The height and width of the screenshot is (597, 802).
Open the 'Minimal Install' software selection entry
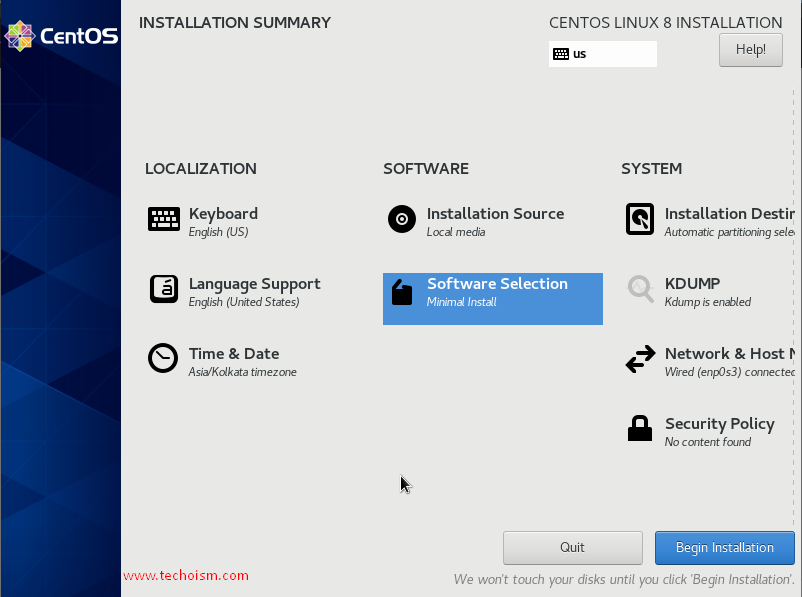461,302
